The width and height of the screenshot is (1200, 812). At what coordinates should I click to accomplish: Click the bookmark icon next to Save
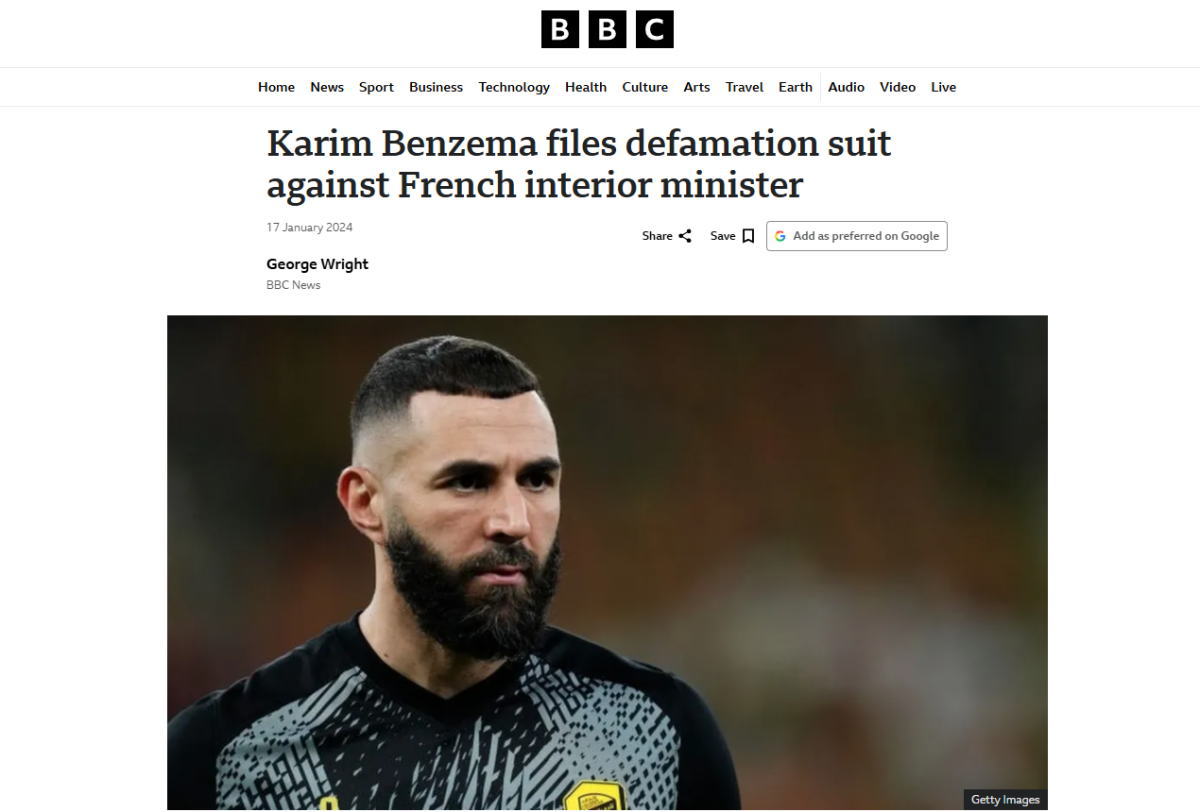(748, 236)
